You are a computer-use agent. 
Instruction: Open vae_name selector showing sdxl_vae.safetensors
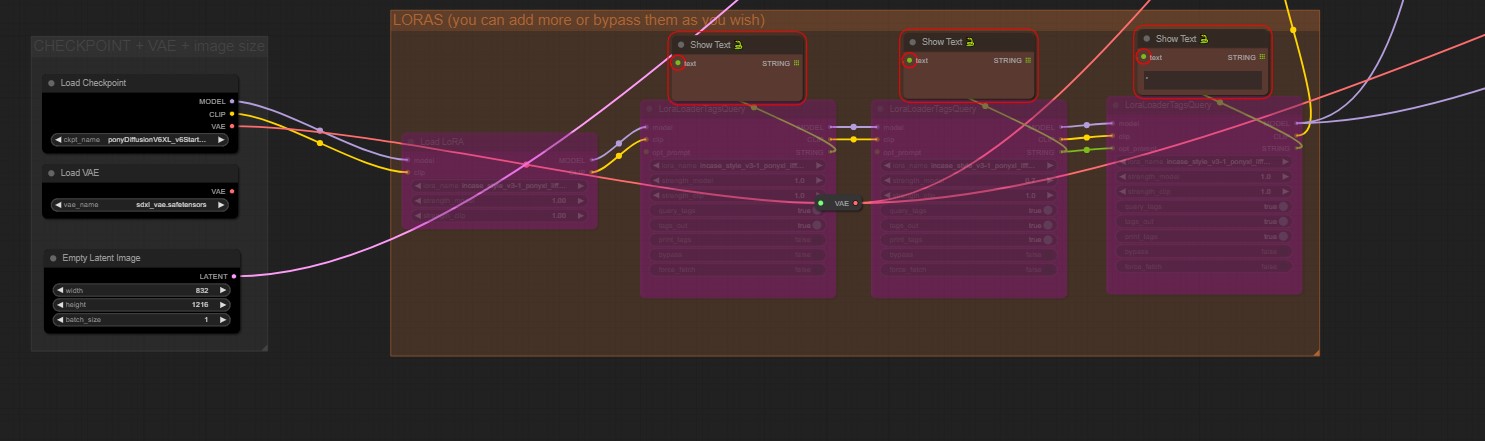tap(140, 204)
